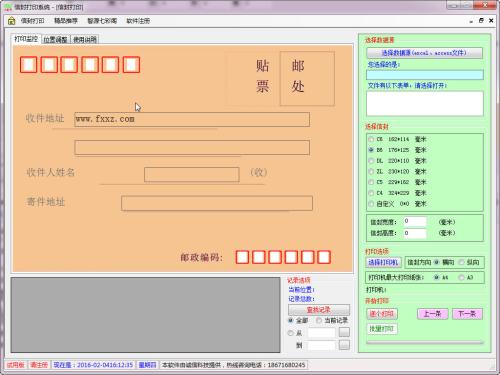
Task: Click the 星期四 status bar entry
Action: [147, 365]
